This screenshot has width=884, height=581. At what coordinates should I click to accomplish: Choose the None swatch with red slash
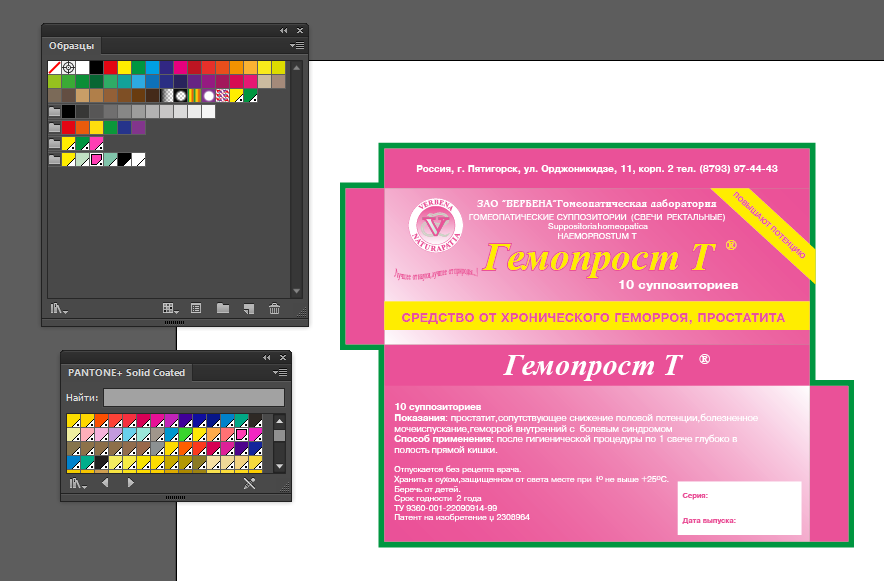click(x=54, y=68)
